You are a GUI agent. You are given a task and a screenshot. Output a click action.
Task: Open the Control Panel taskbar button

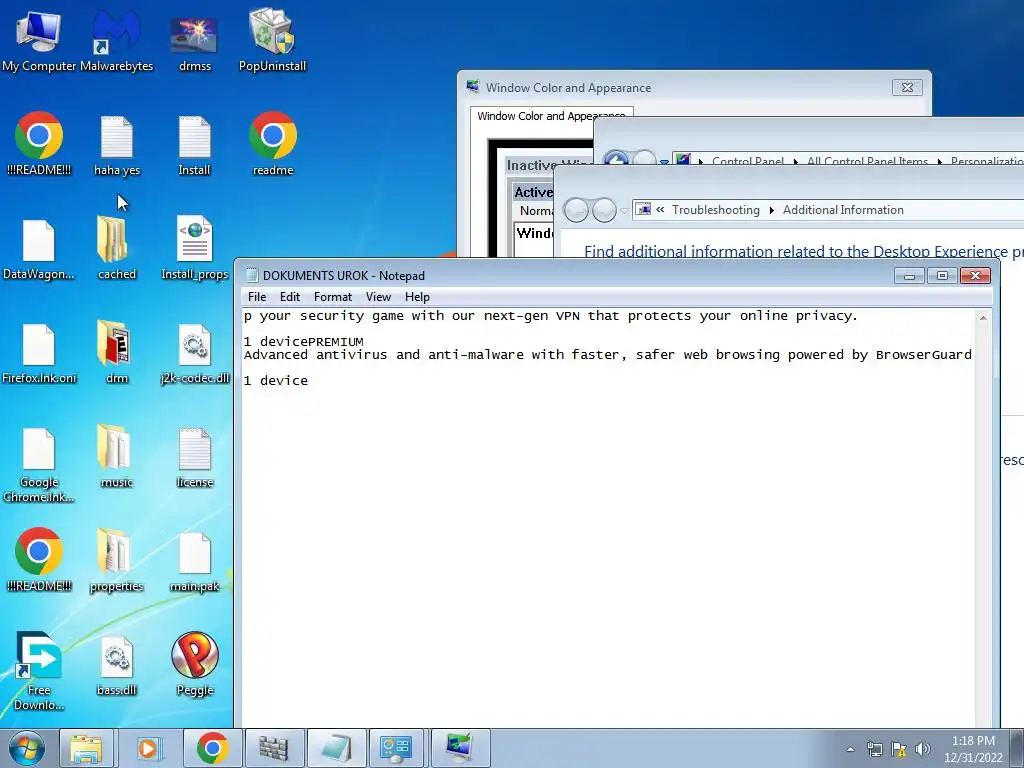[396, 748]
